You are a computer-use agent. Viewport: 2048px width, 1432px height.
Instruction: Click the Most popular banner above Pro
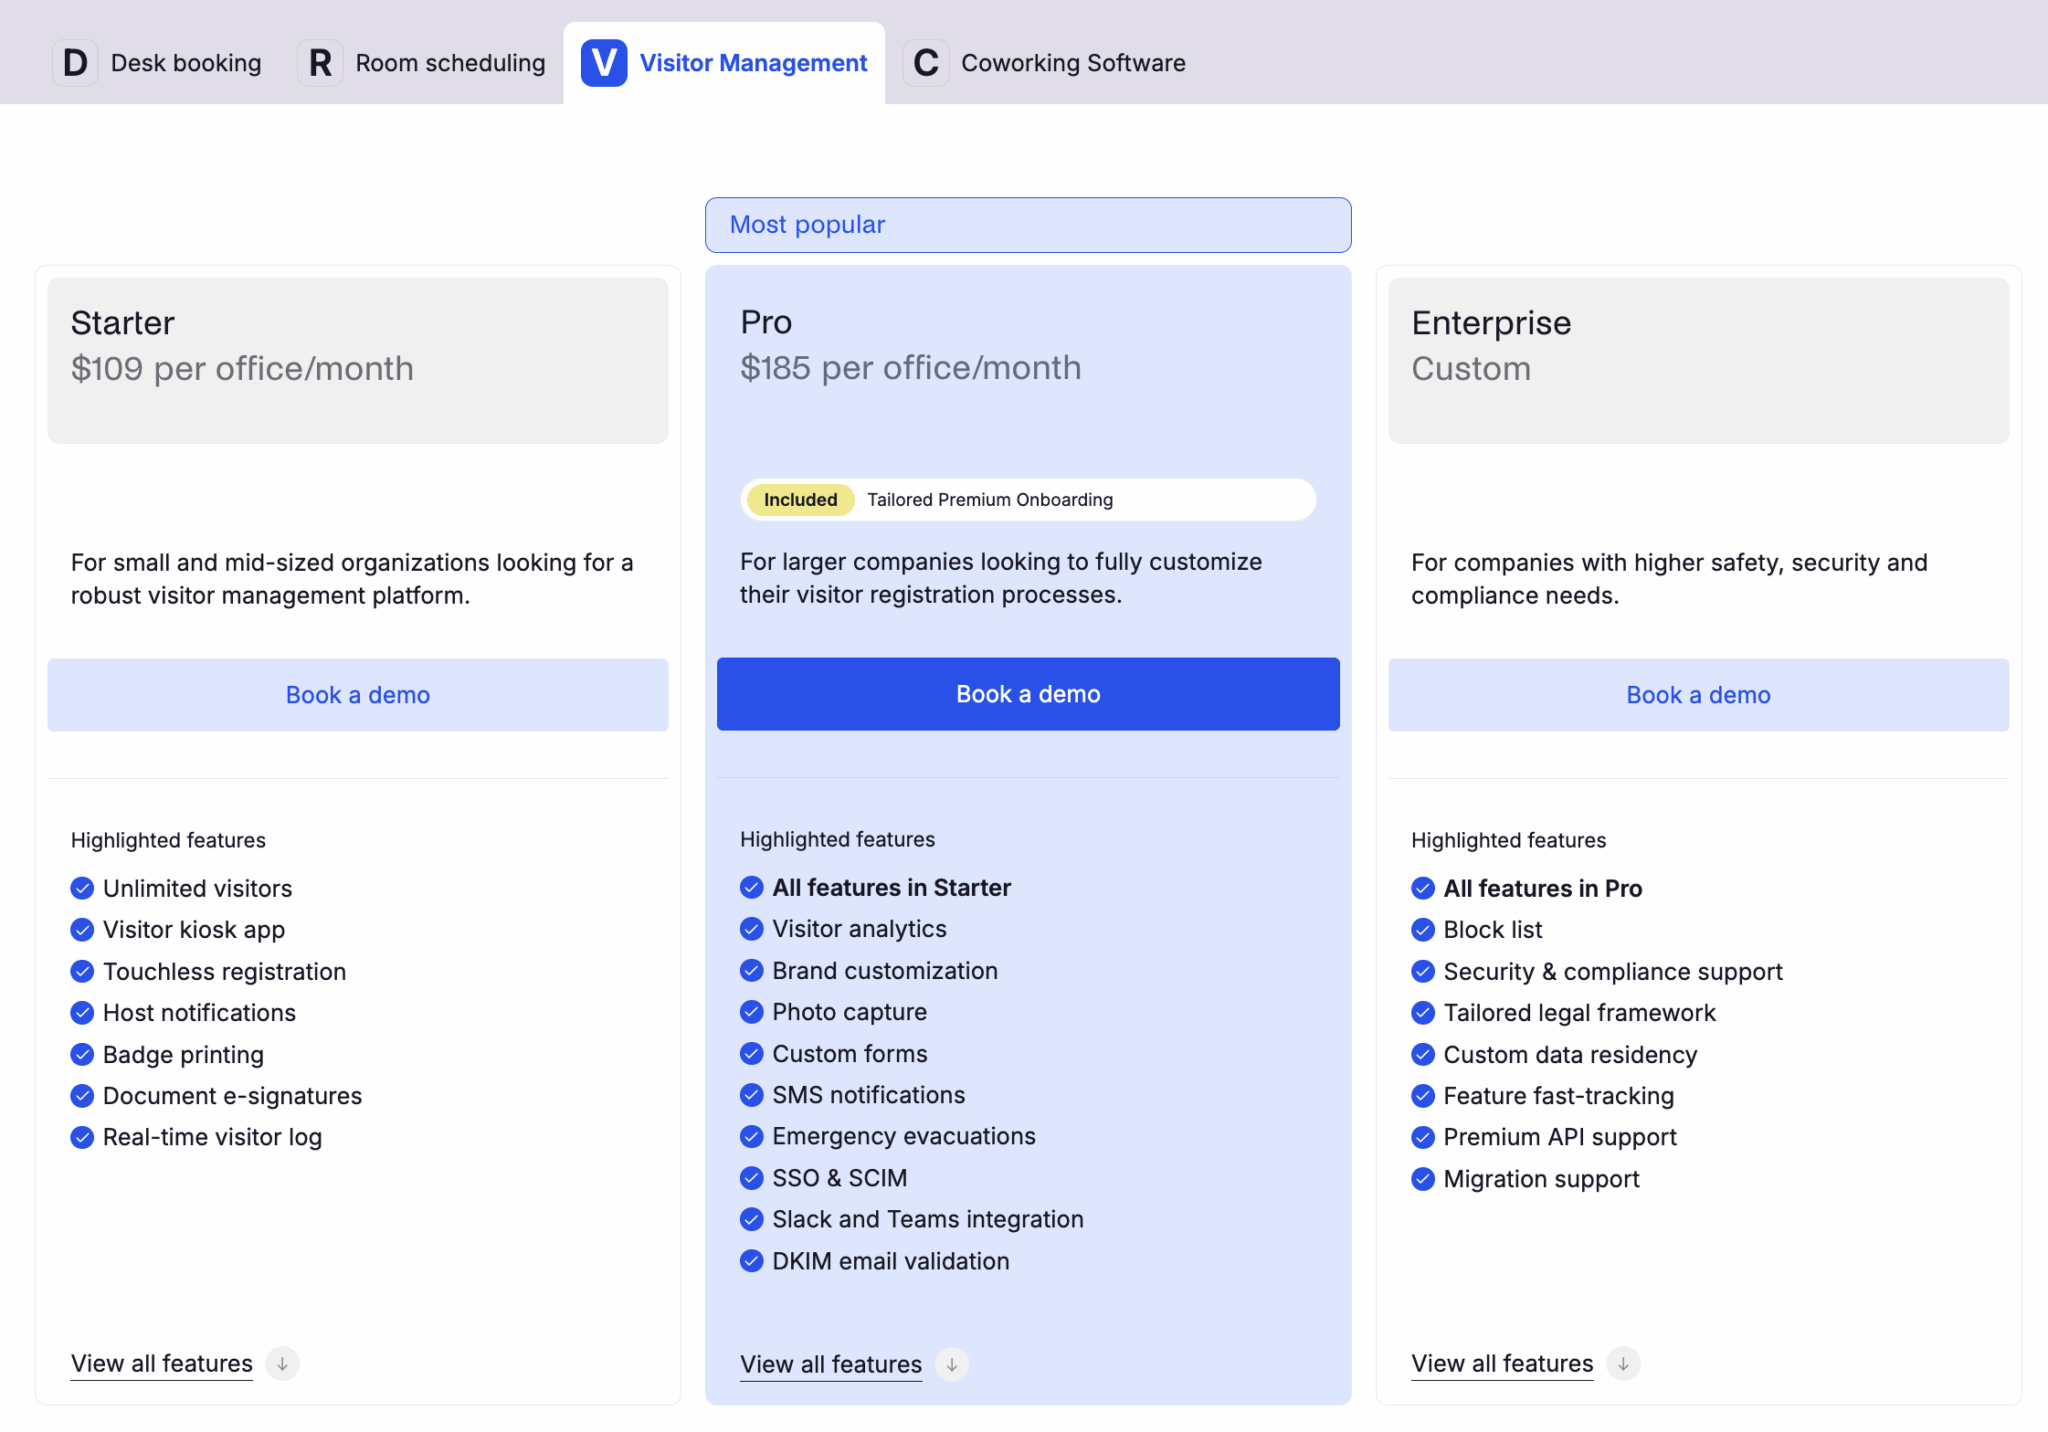[1028, 224]
